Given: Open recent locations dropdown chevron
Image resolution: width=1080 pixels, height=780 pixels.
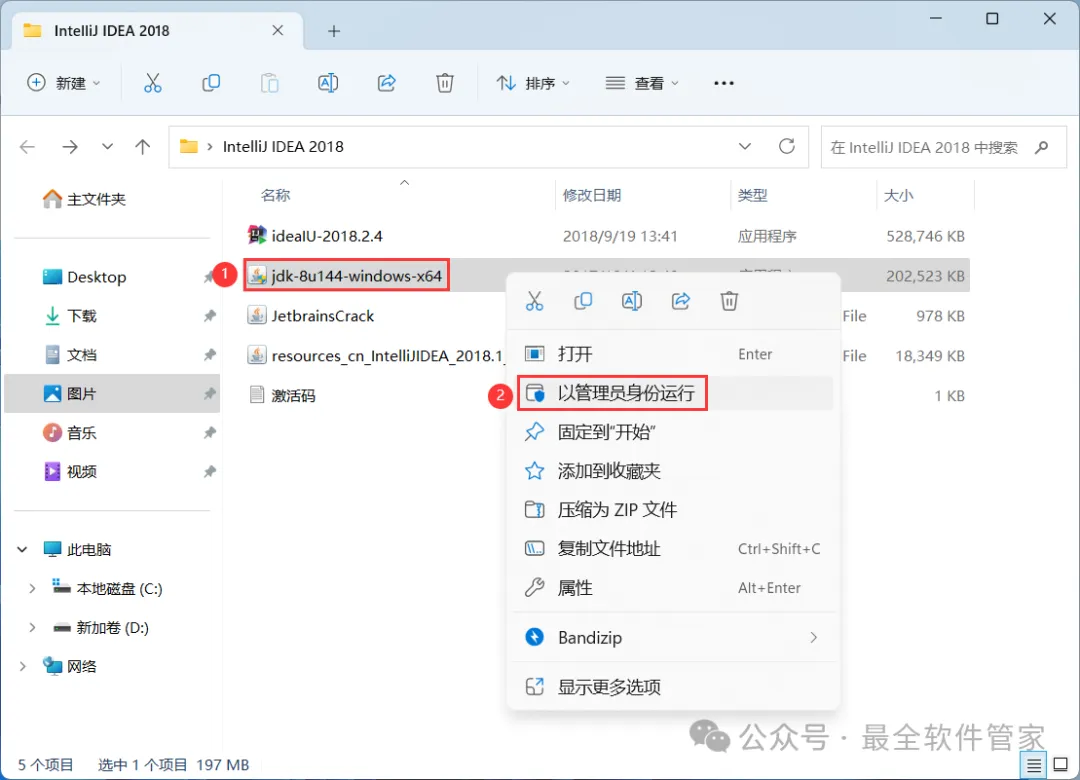Looking at the screenshot, I should pyautogui.click(x=107, y=147).
